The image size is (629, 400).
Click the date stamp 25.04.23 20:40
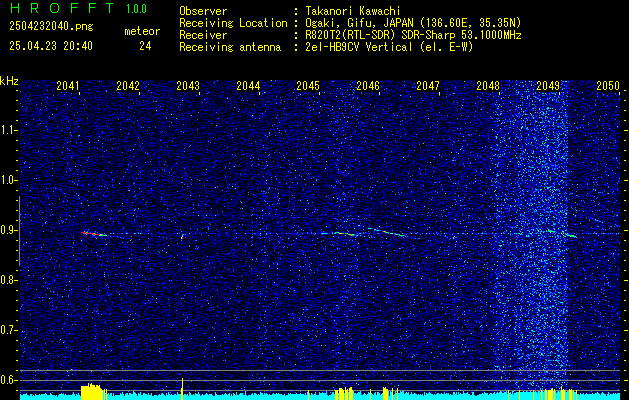pyautogui.click(x=51, y=46)
